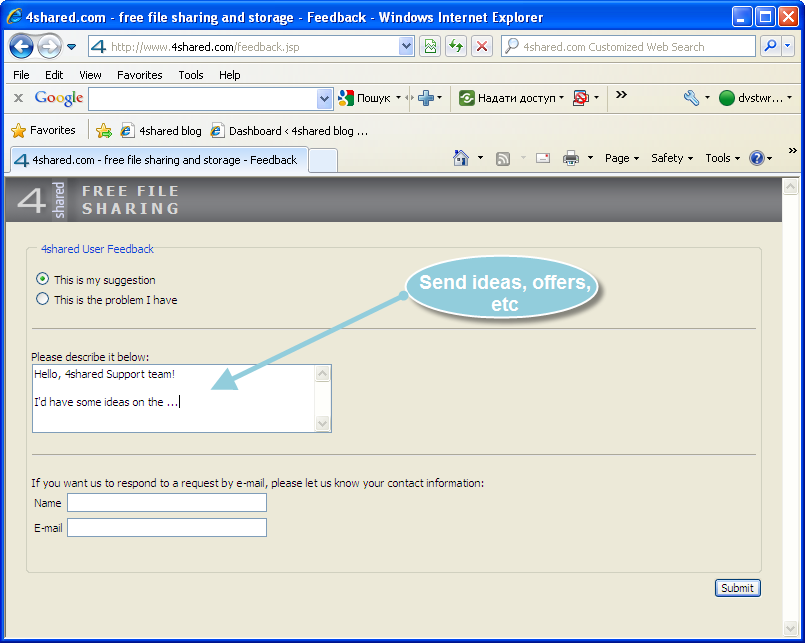Open search provider options dropdown

(788, 46)
